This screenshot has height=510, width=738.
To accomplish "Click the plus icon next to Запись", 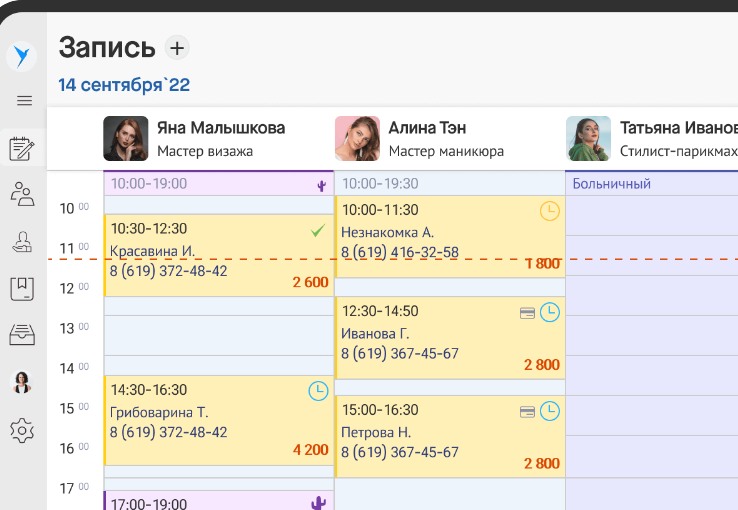I will (x=177, y=47).
